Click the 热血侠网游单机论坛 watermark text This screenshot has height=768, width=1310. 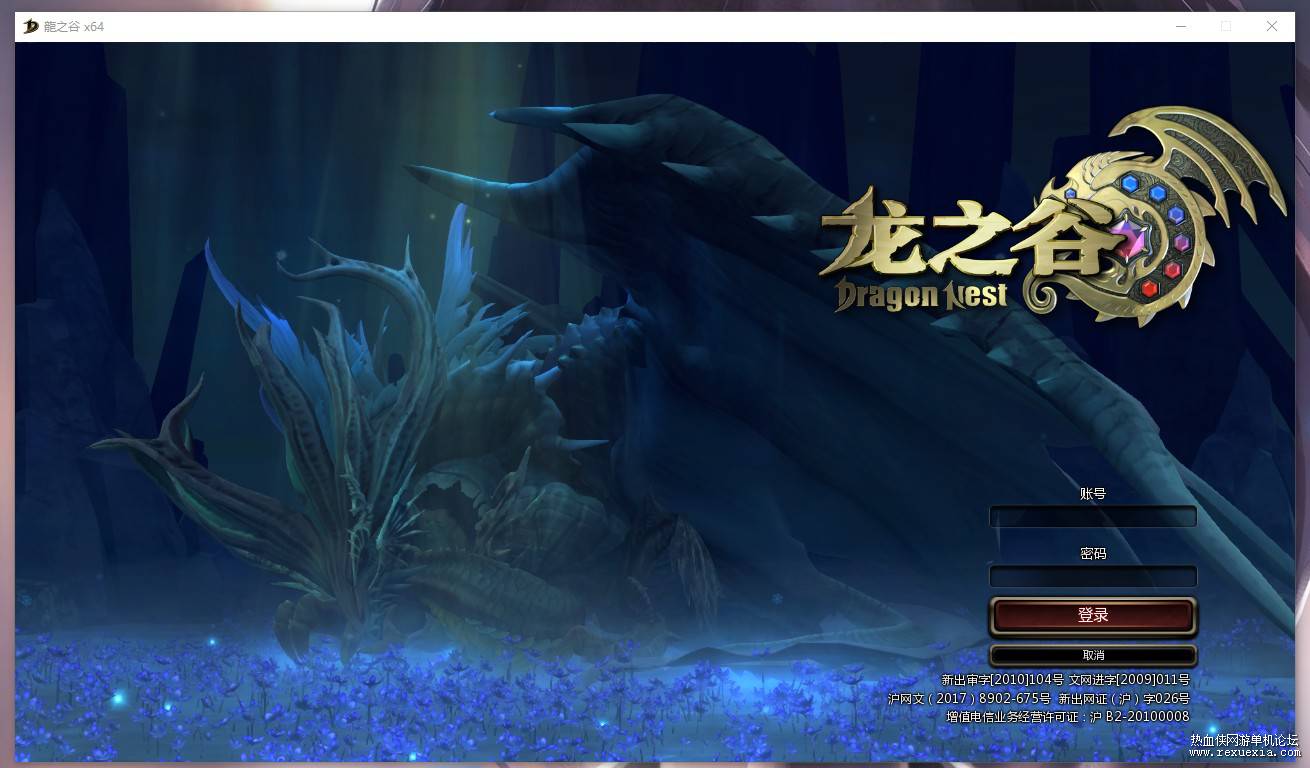point(1244,740)
